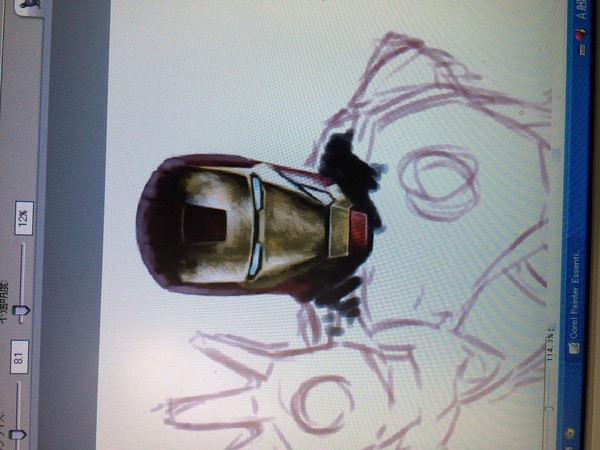Click the 12% opacity value field
Screen dimensions: 600x450
pyautogui.click(x=24, y=218)
